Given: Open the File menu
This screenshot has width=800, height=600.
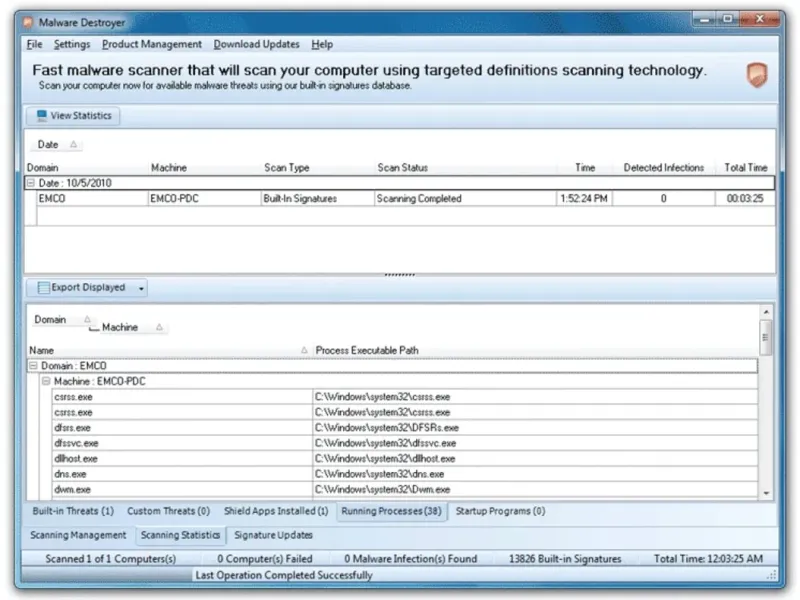Looking at the screenshot, I should (x=34, y=44).
